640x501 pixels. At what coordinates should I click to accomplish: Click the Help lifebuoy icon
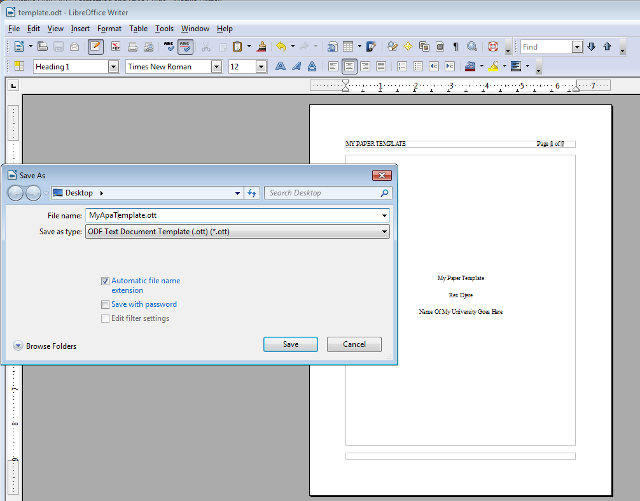492,47
